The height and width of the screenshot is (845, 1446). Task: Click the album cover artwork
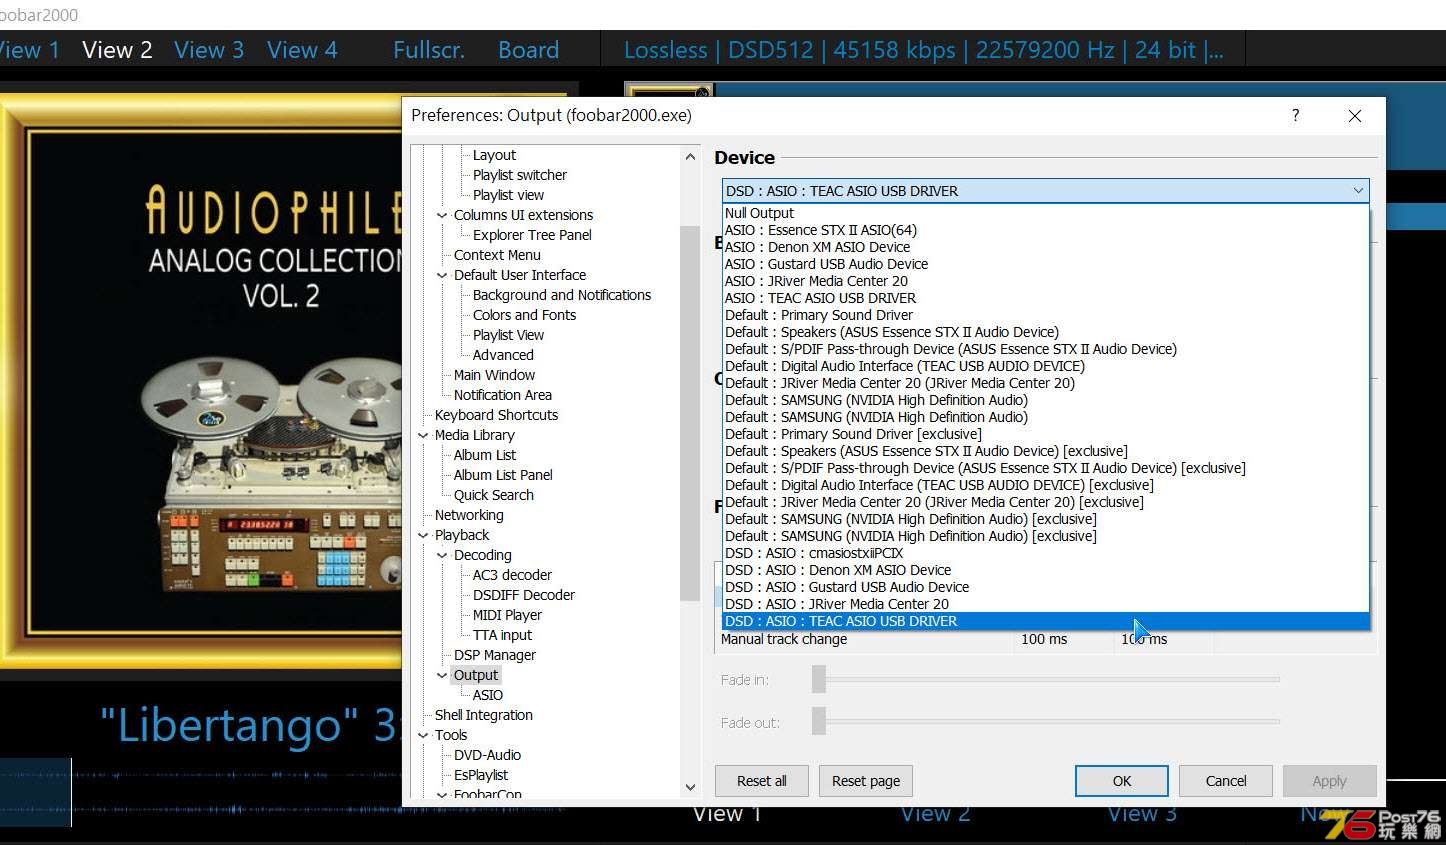pyautogui.click(x=201, y=381)
